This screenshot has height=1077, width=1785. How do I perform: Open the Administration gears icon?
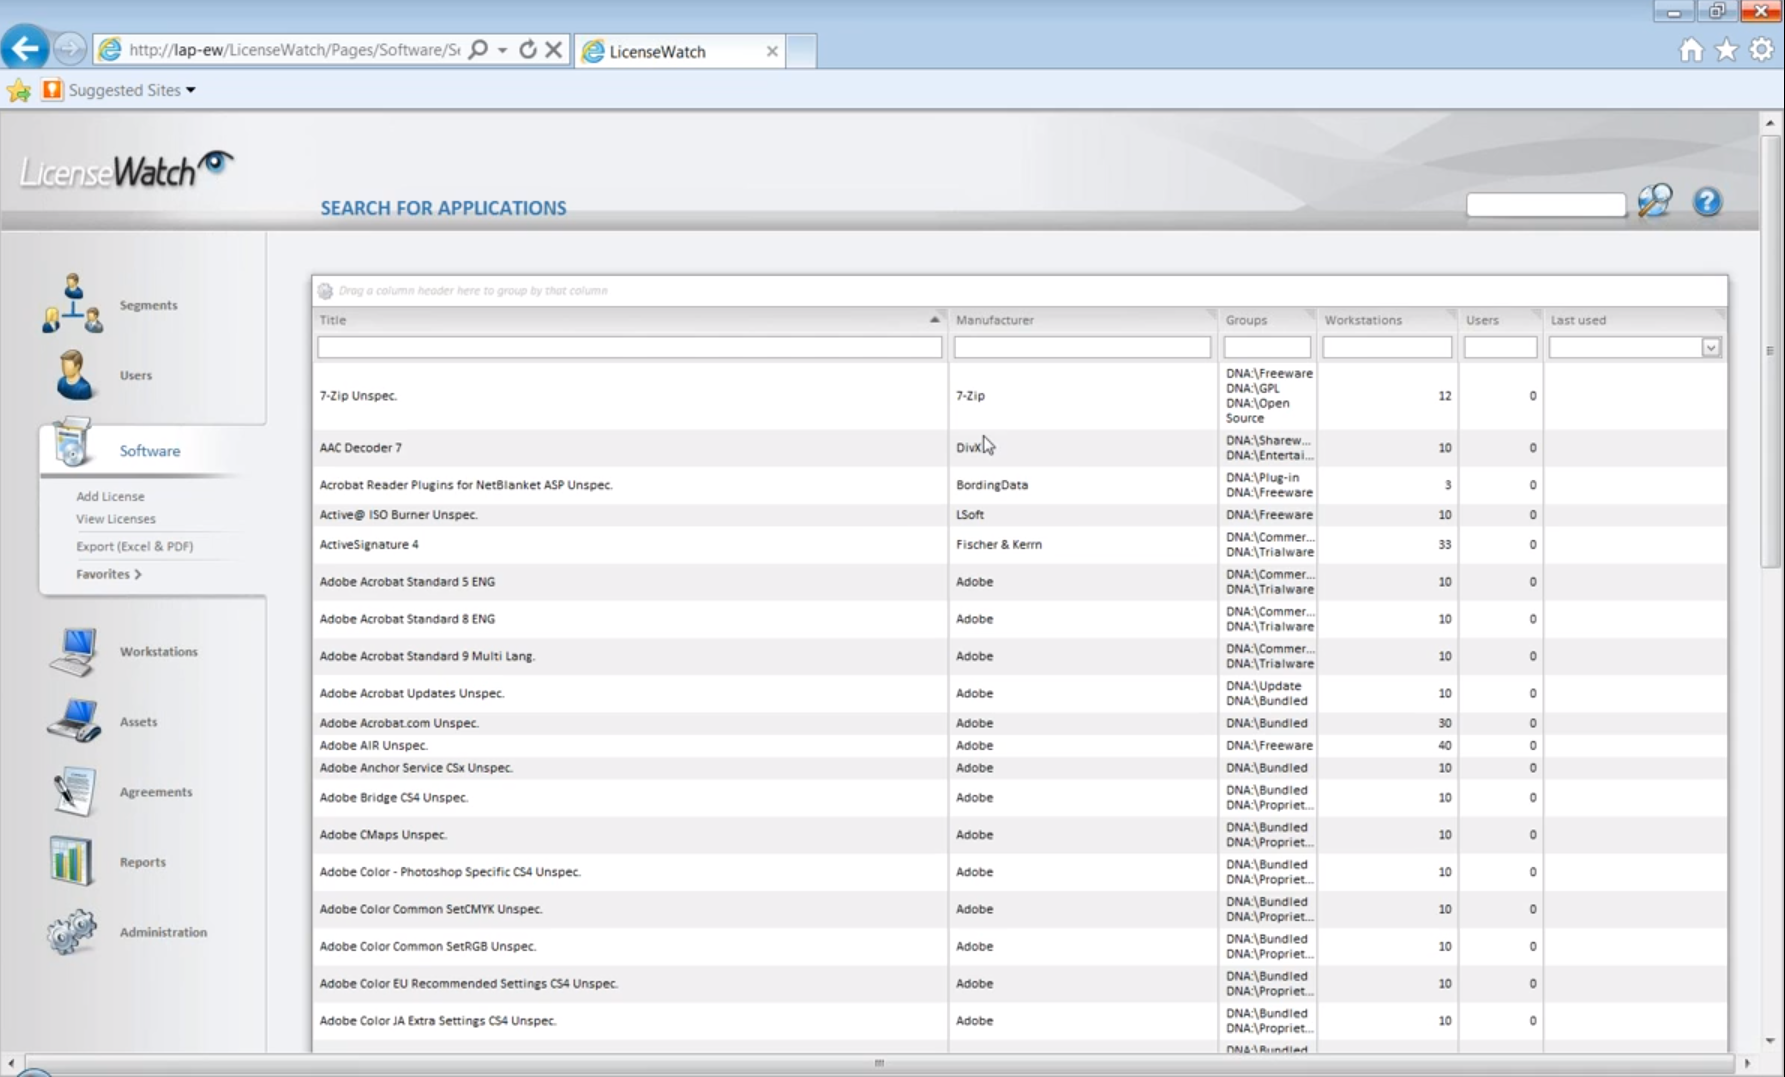(72, 931)
